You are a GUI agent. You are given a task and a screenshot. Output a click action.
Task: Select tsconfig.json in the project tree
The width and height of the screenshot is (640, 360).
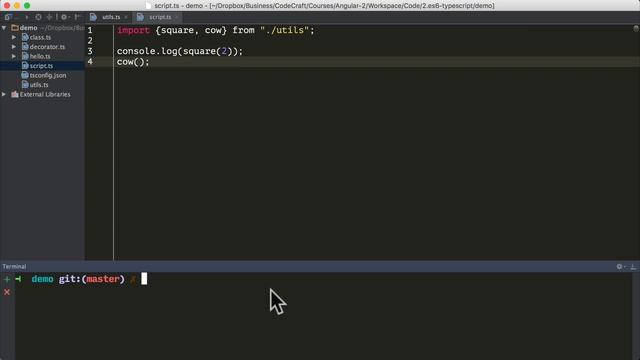48,75
